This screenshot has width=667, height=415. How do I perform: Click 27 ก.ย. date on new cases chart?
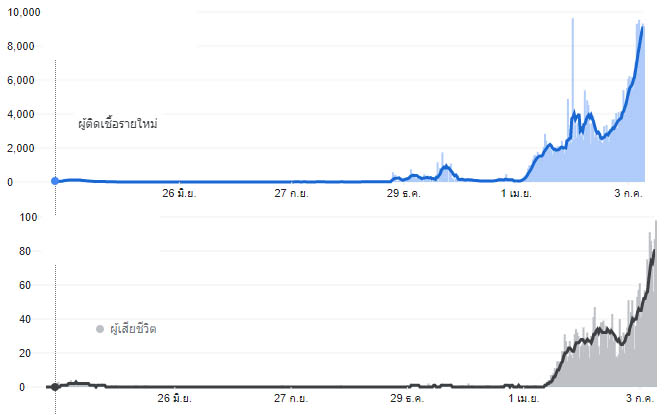pyautogui.click(x=292, y=193)
